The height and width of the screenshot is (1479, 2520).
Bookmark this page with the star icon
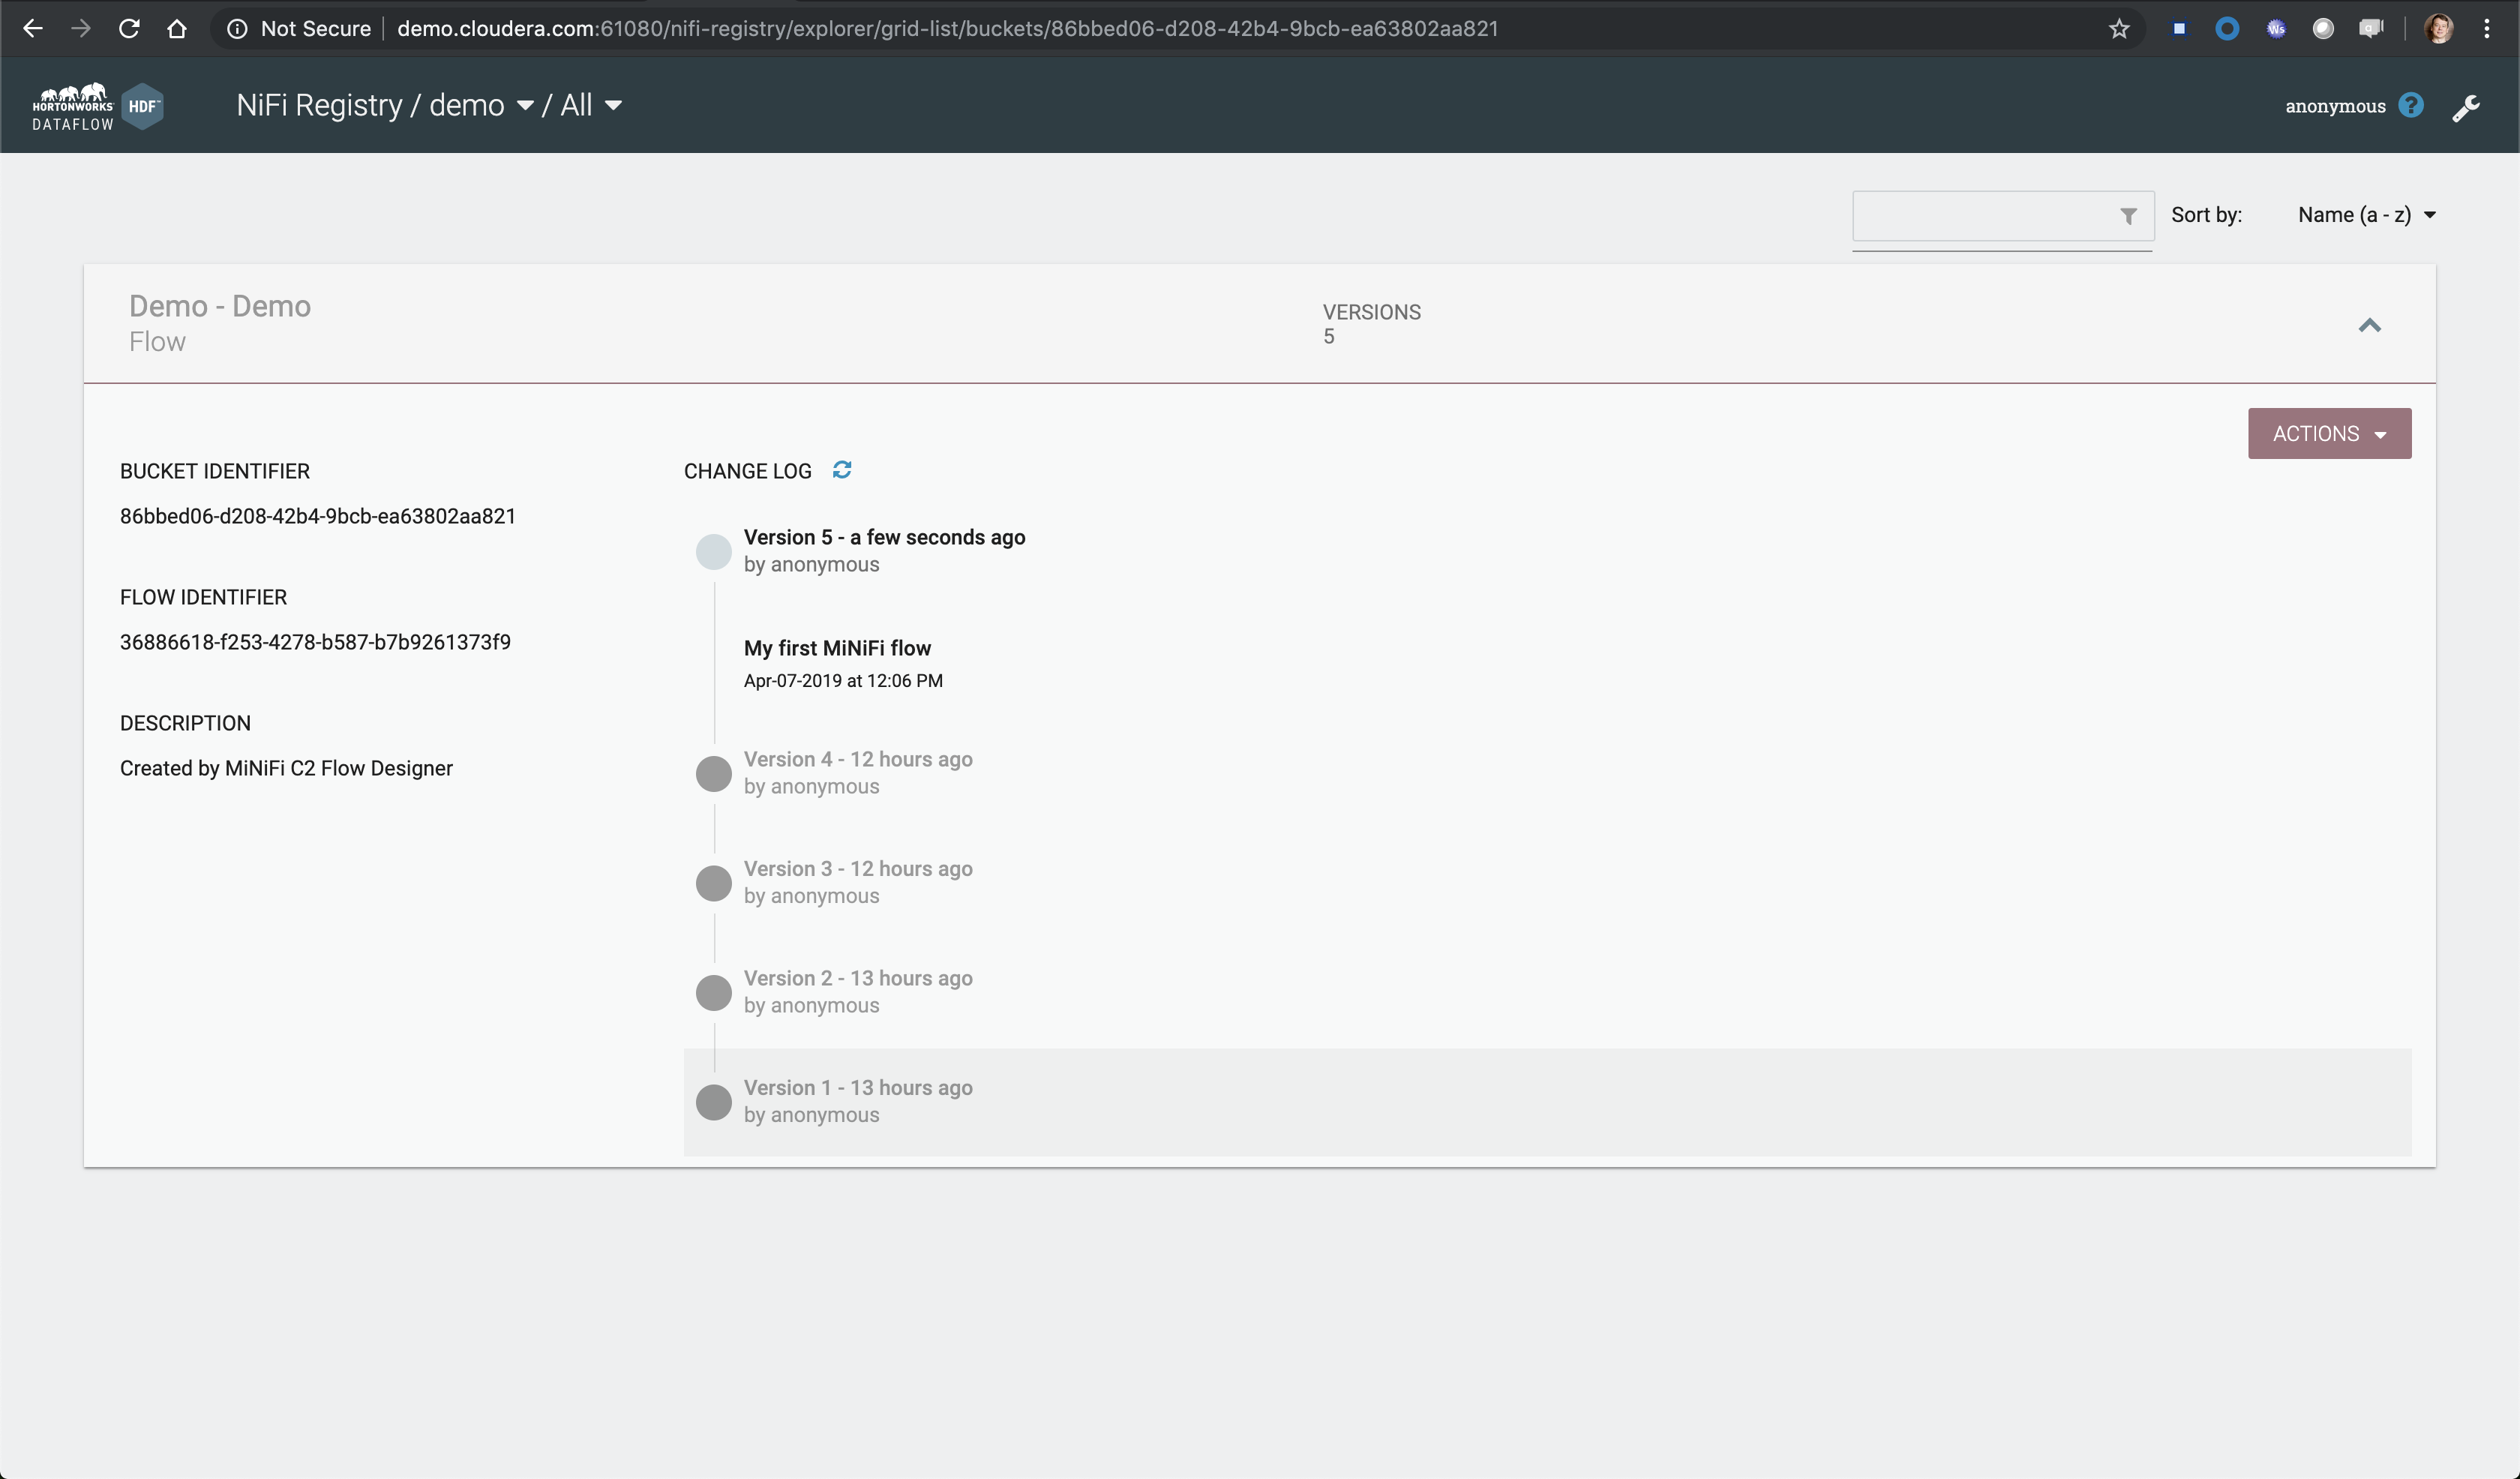pyautogui.click(x=2119, y=29)
